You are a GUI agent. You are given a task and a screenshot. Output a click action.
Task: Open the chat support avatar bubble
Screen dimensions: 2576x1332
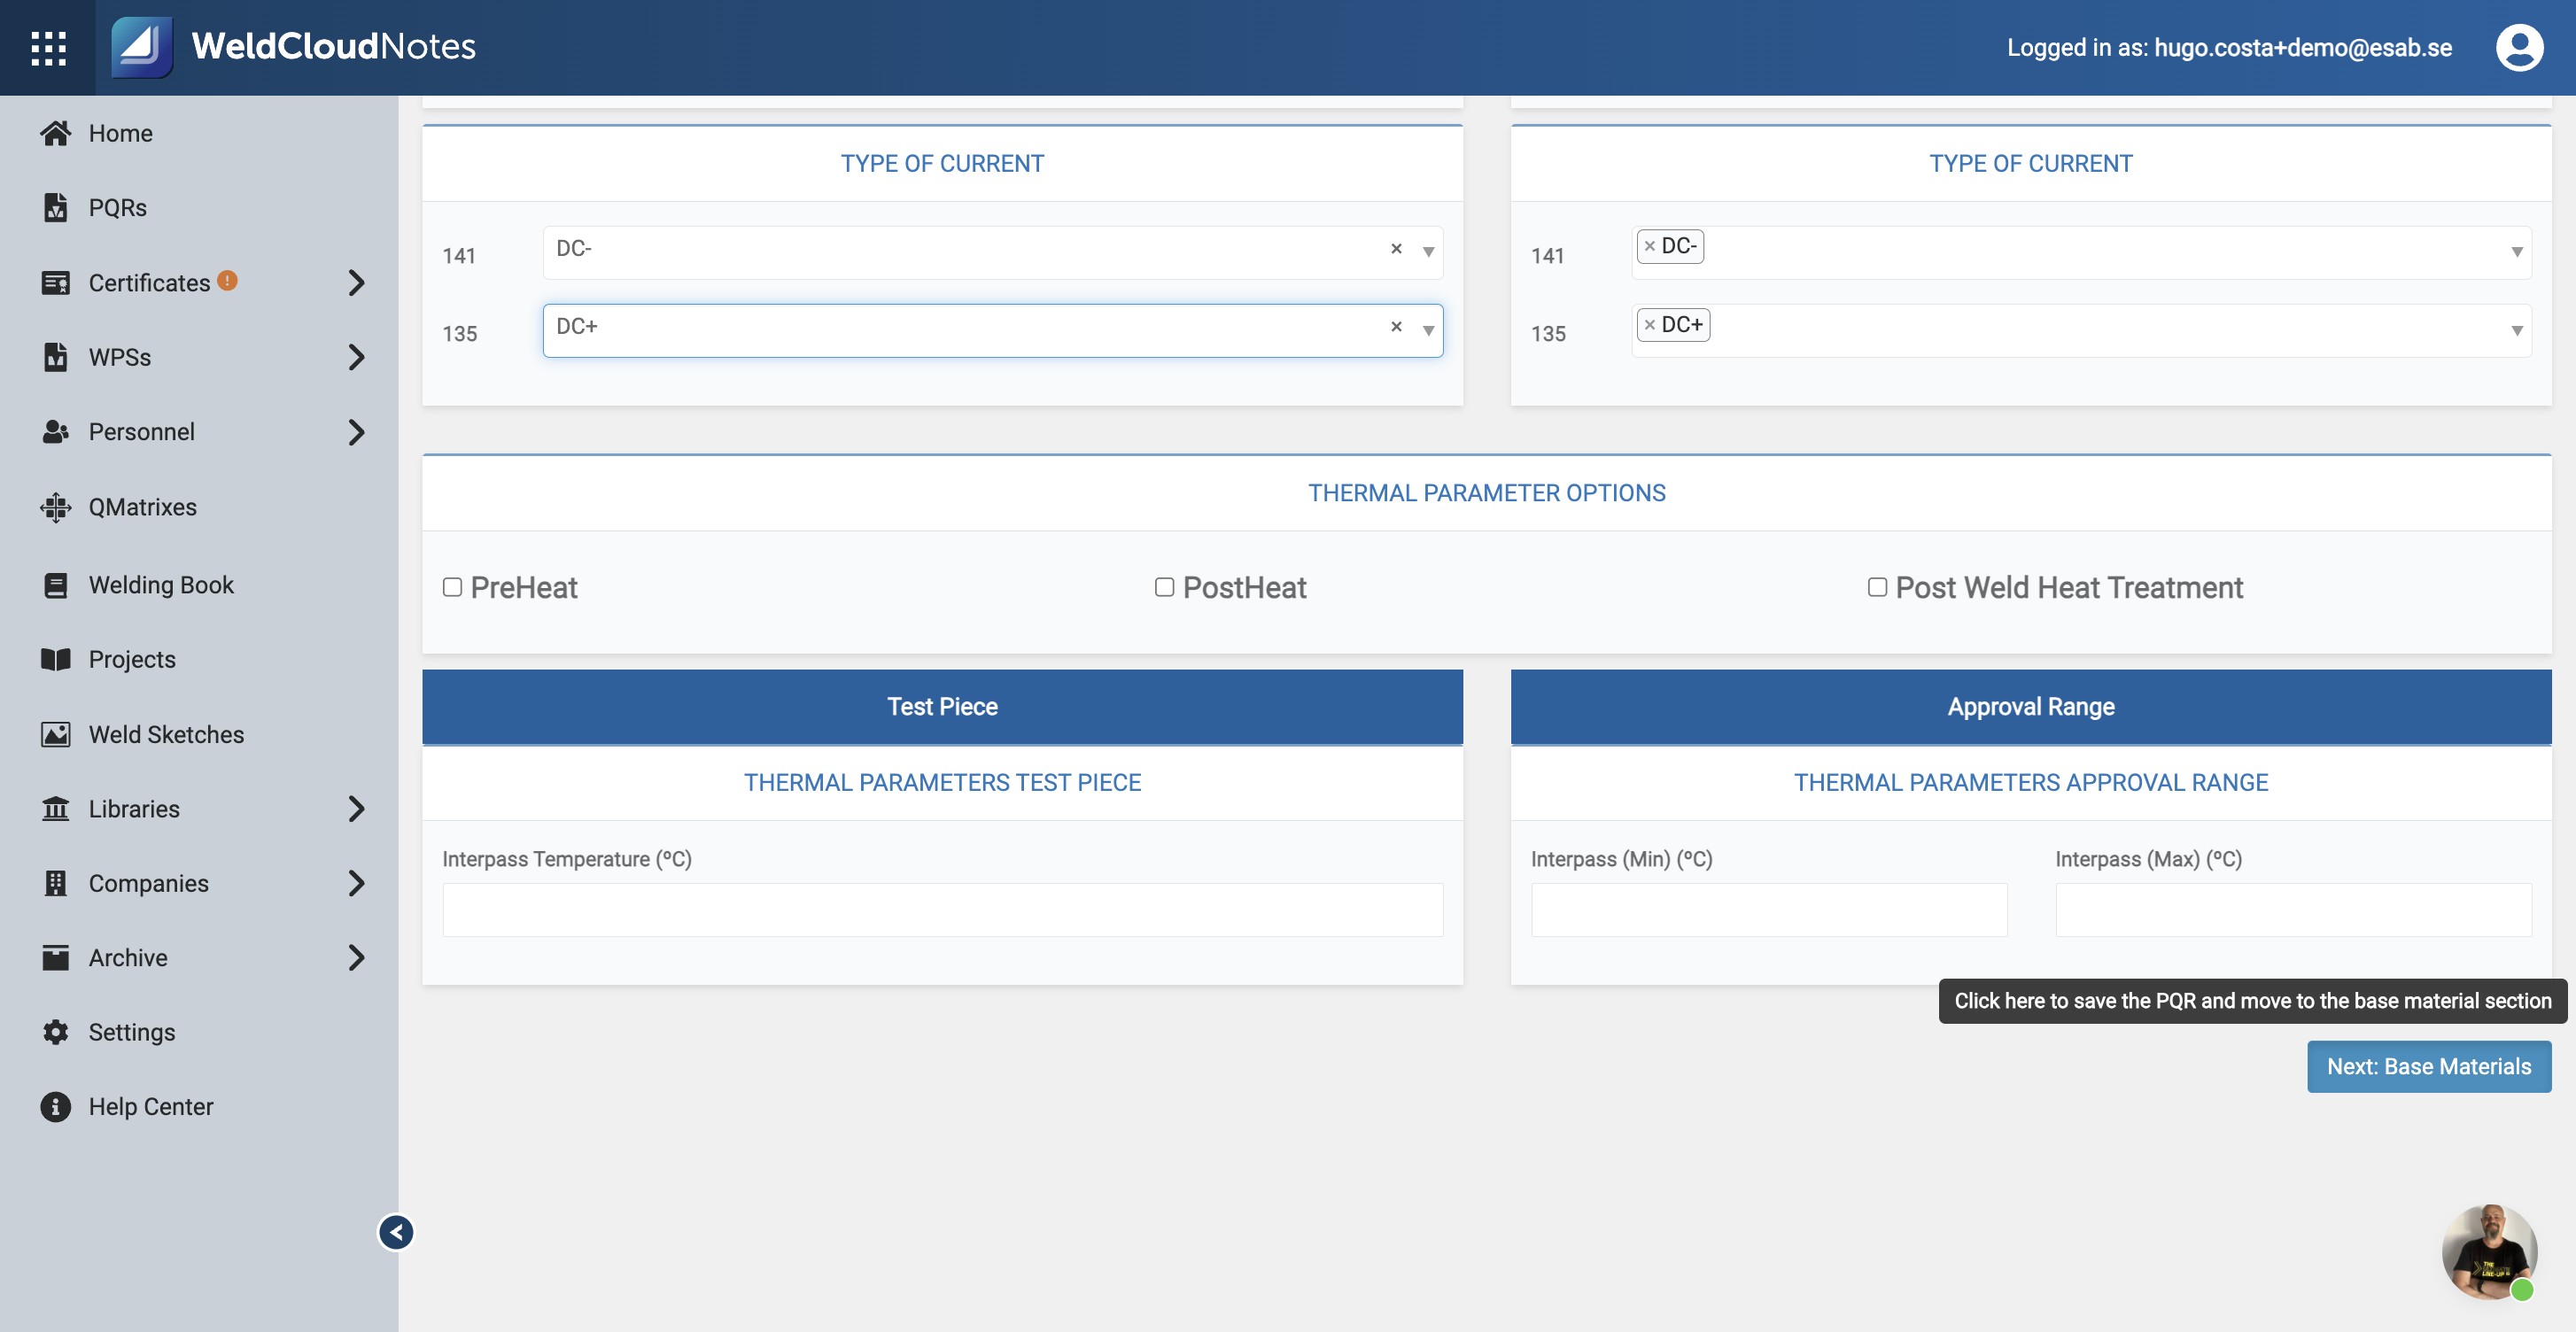2489,1252
